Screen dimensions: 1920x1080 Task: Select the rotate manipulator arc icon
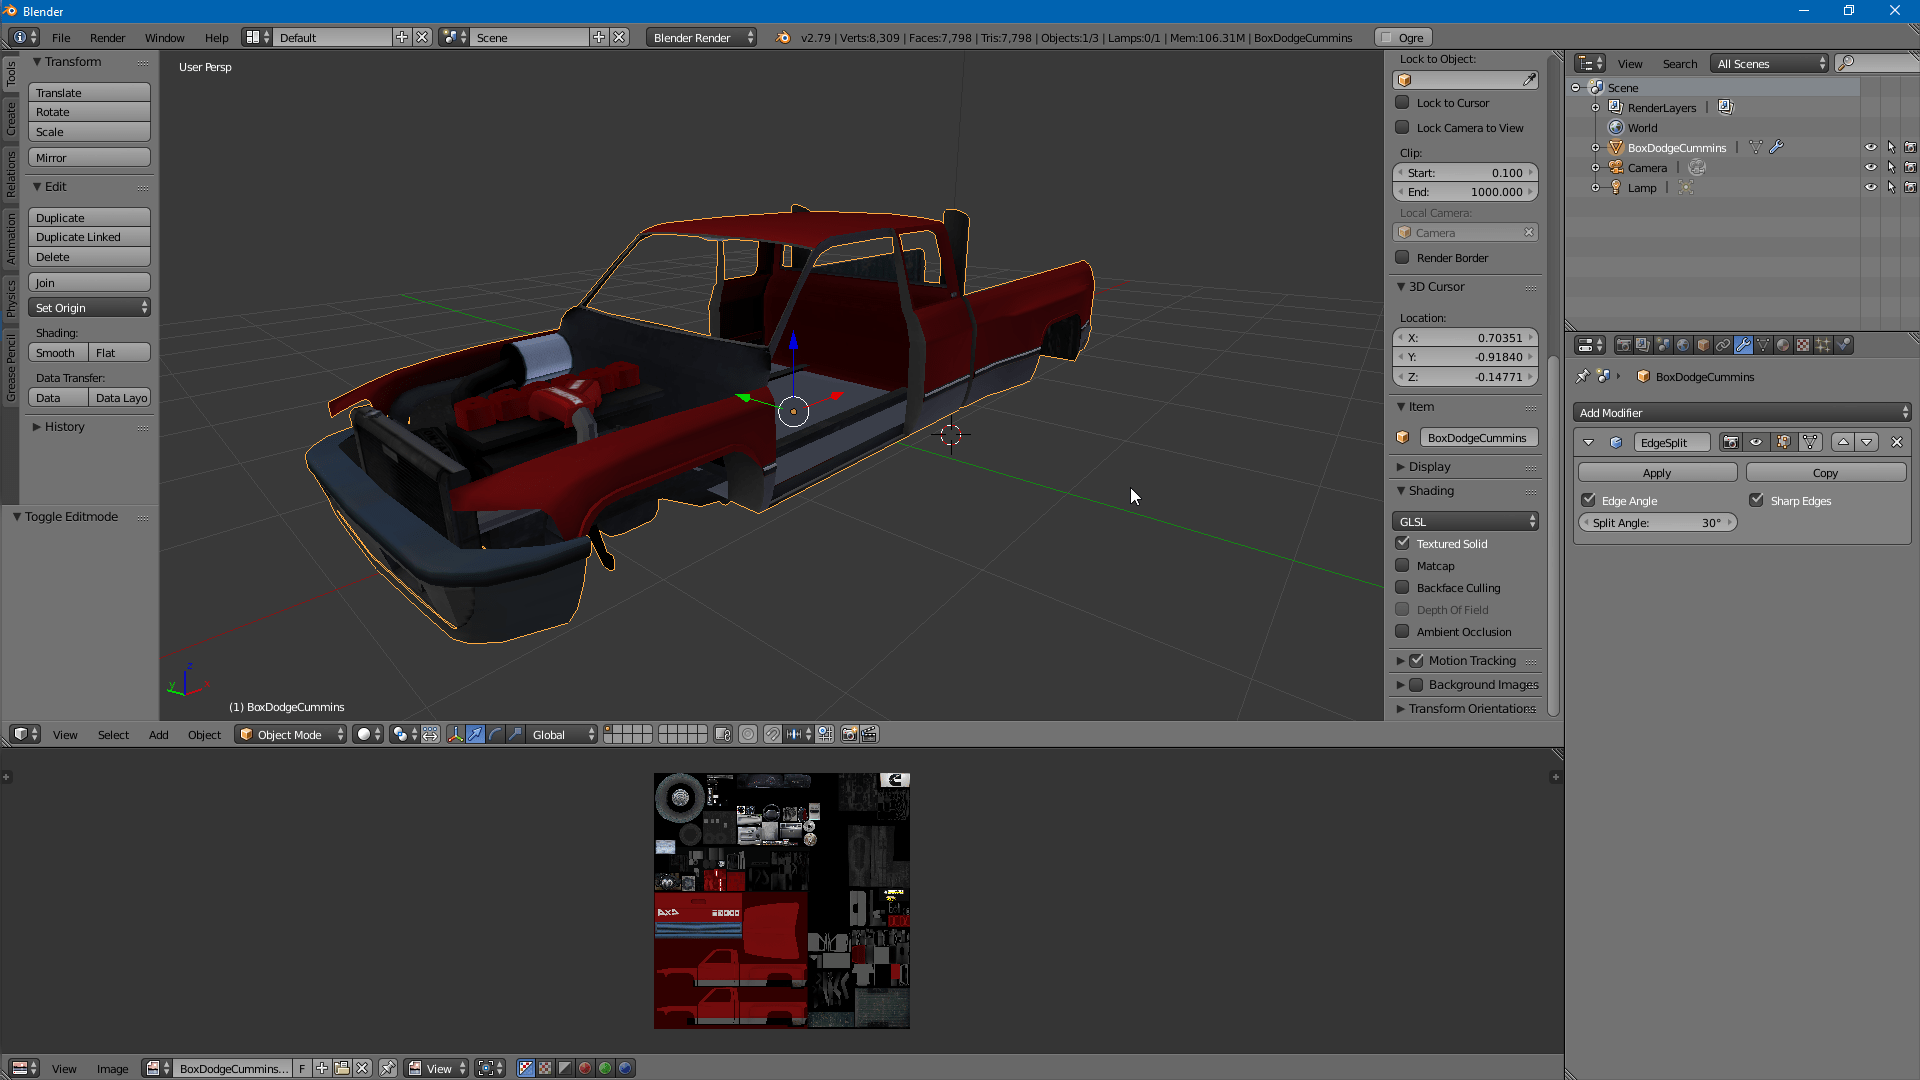[495, 735]
